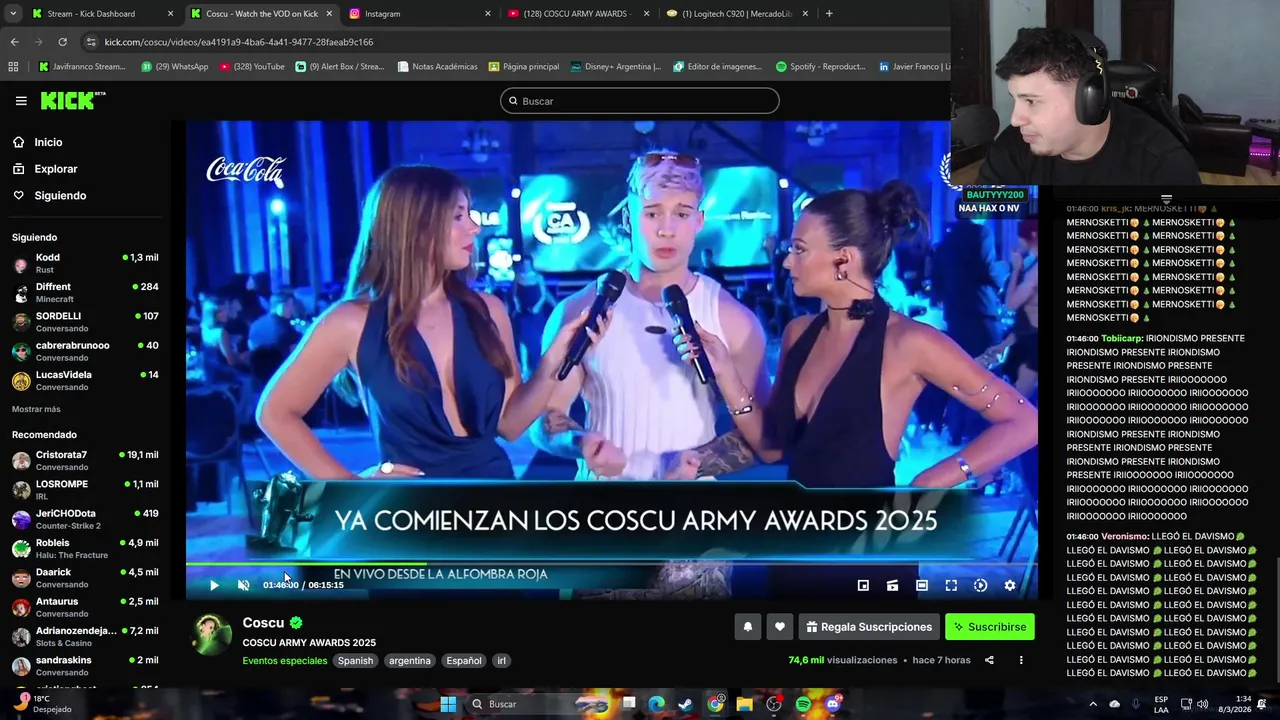Enter fullscreen on the video player
This screenshot has width=1280, height=720.
click(951, 586)
